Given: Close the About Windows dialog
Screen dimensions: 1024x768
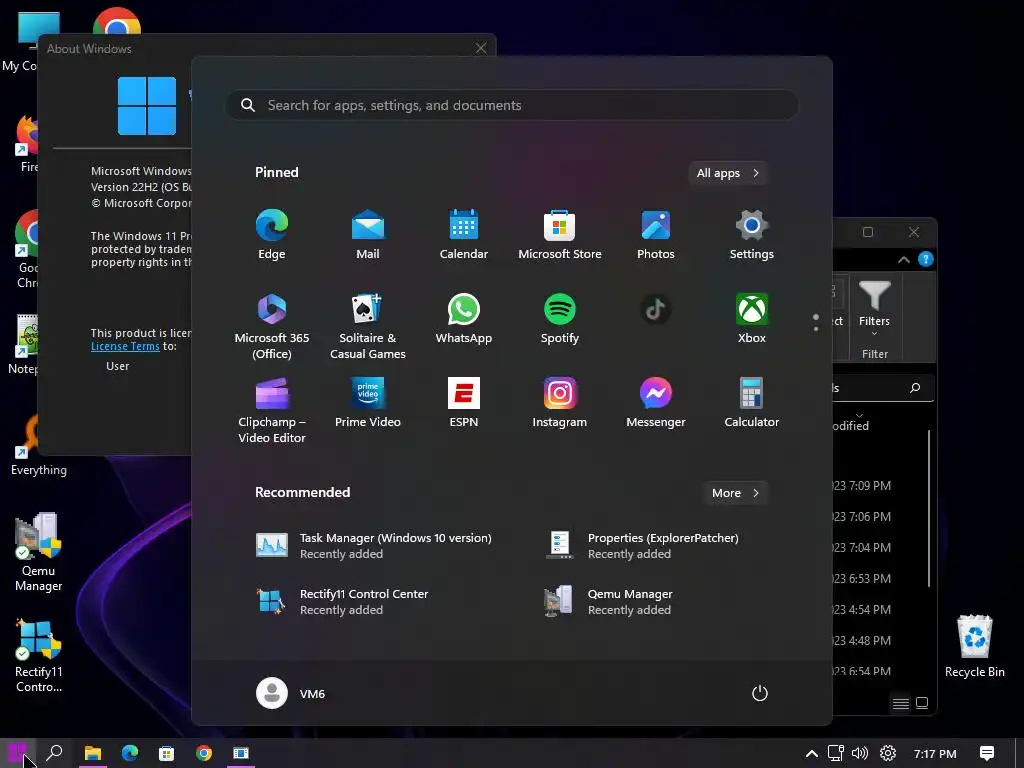Looking at the screenshot, I should click(481, 48).
